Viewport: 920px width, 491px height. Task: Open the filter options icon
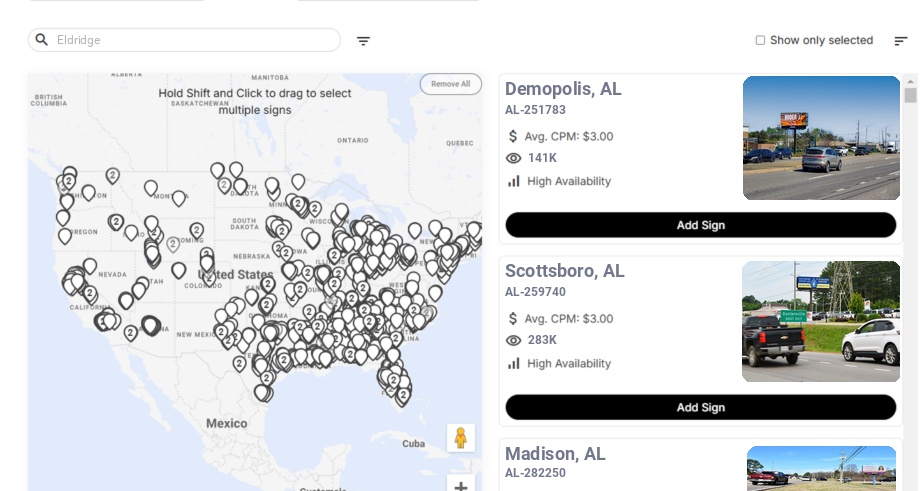363,41
